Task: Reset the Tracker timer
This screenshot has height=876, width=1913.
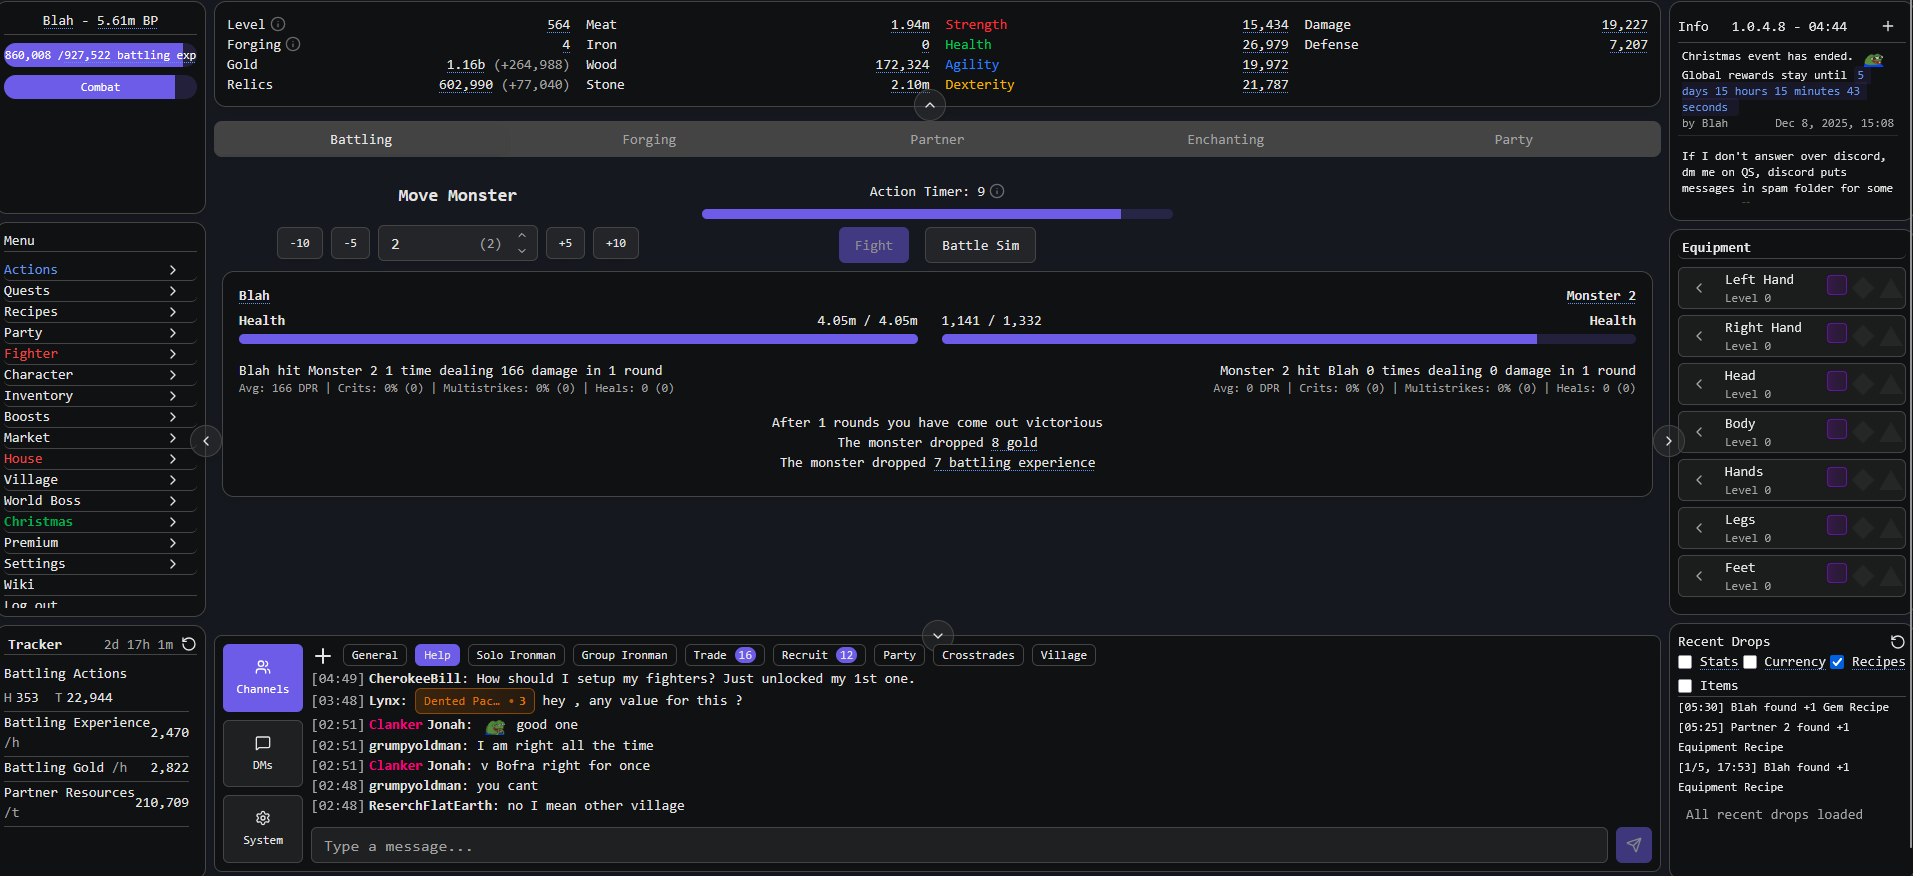Action: tap(189, 644)
